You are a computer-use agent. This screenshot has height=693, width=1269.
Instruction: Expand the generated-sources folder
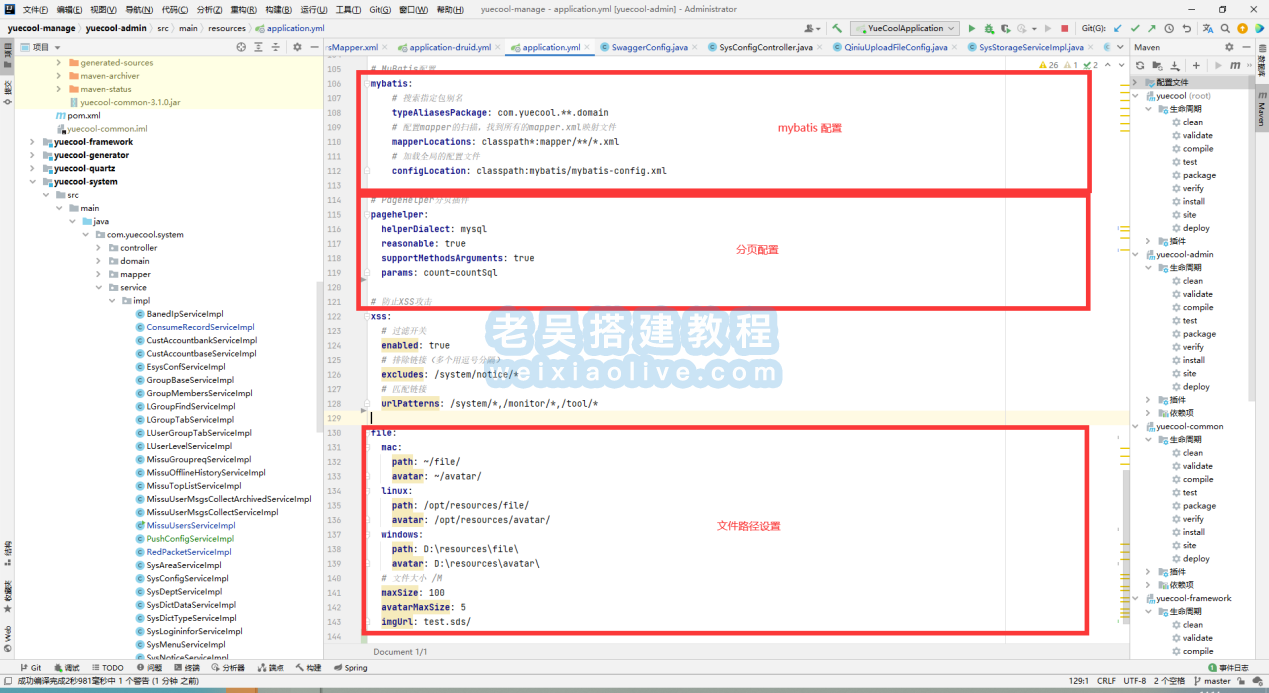coord(59,62)
